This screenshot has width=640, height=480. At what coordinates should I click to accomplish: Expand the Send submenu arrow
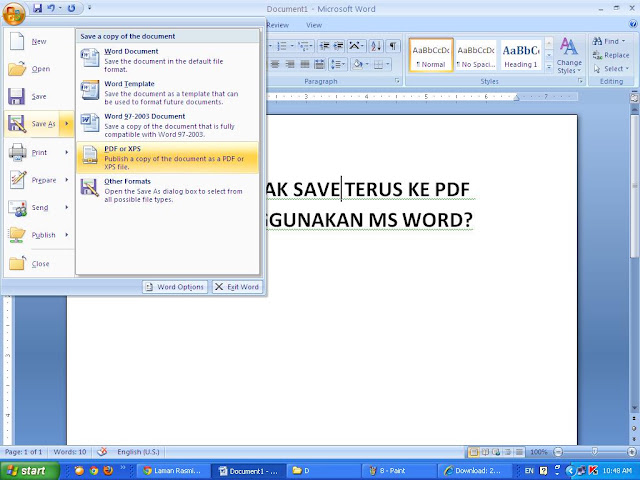(67, 208)
